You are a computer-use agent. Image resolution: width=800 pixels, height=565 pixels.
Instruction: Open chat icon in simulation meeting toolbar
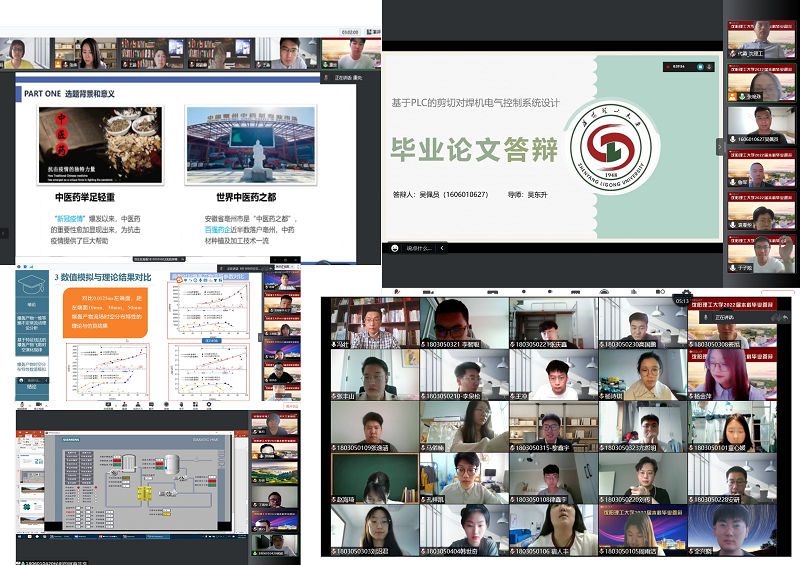click(x=152, y=404)
